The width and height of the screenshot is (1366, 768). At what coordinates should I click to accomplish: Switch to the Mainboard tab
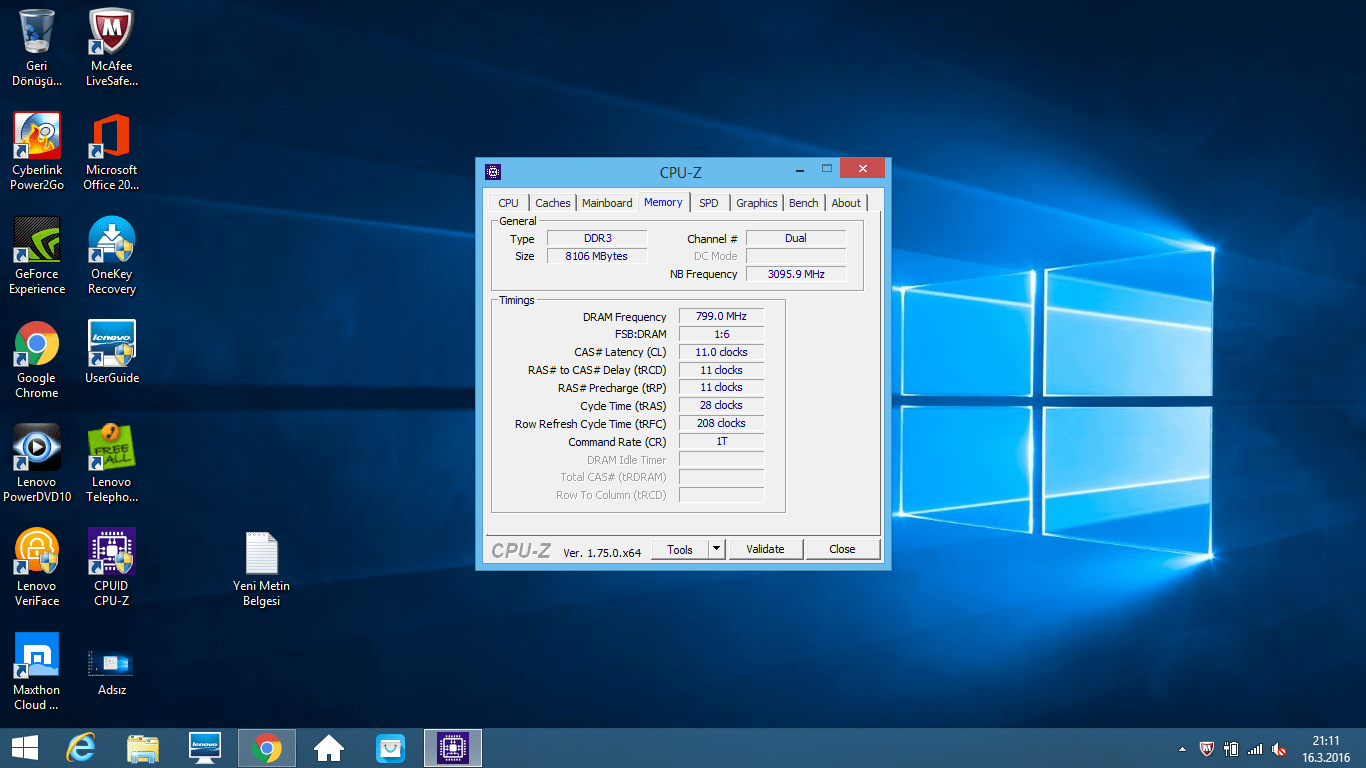(x=607, y=203)
